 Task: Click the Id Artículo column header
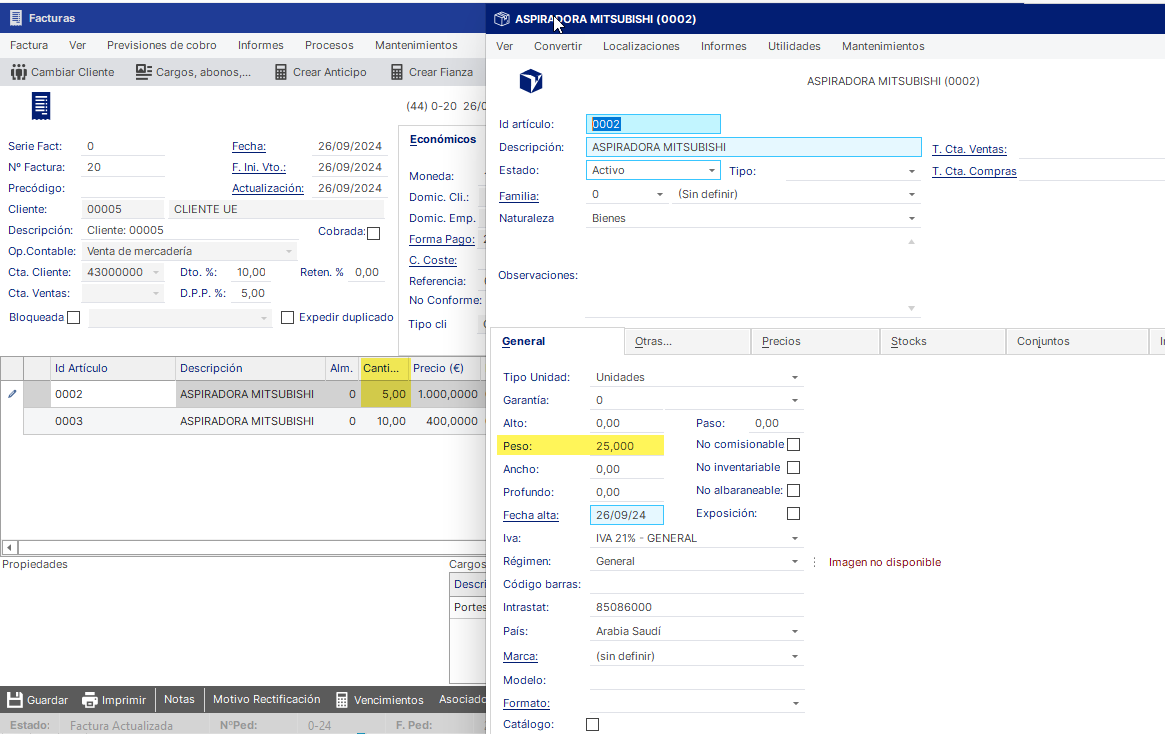[112, 368]
